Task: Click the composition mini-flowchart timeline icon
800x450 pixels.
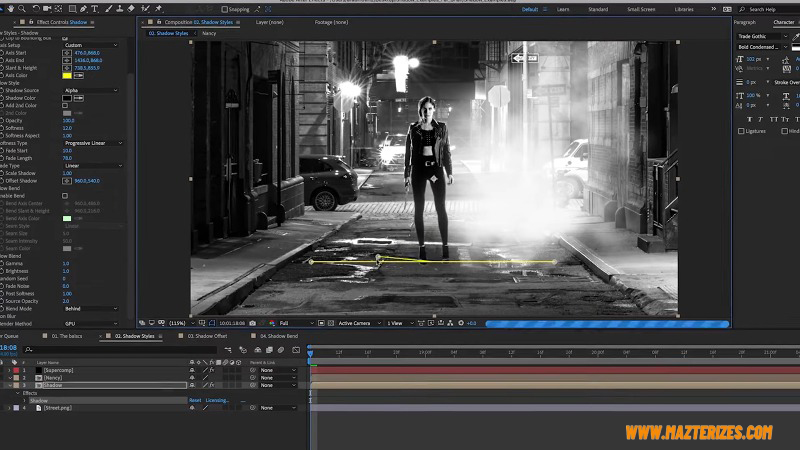Action: click(x=228, y=349)
